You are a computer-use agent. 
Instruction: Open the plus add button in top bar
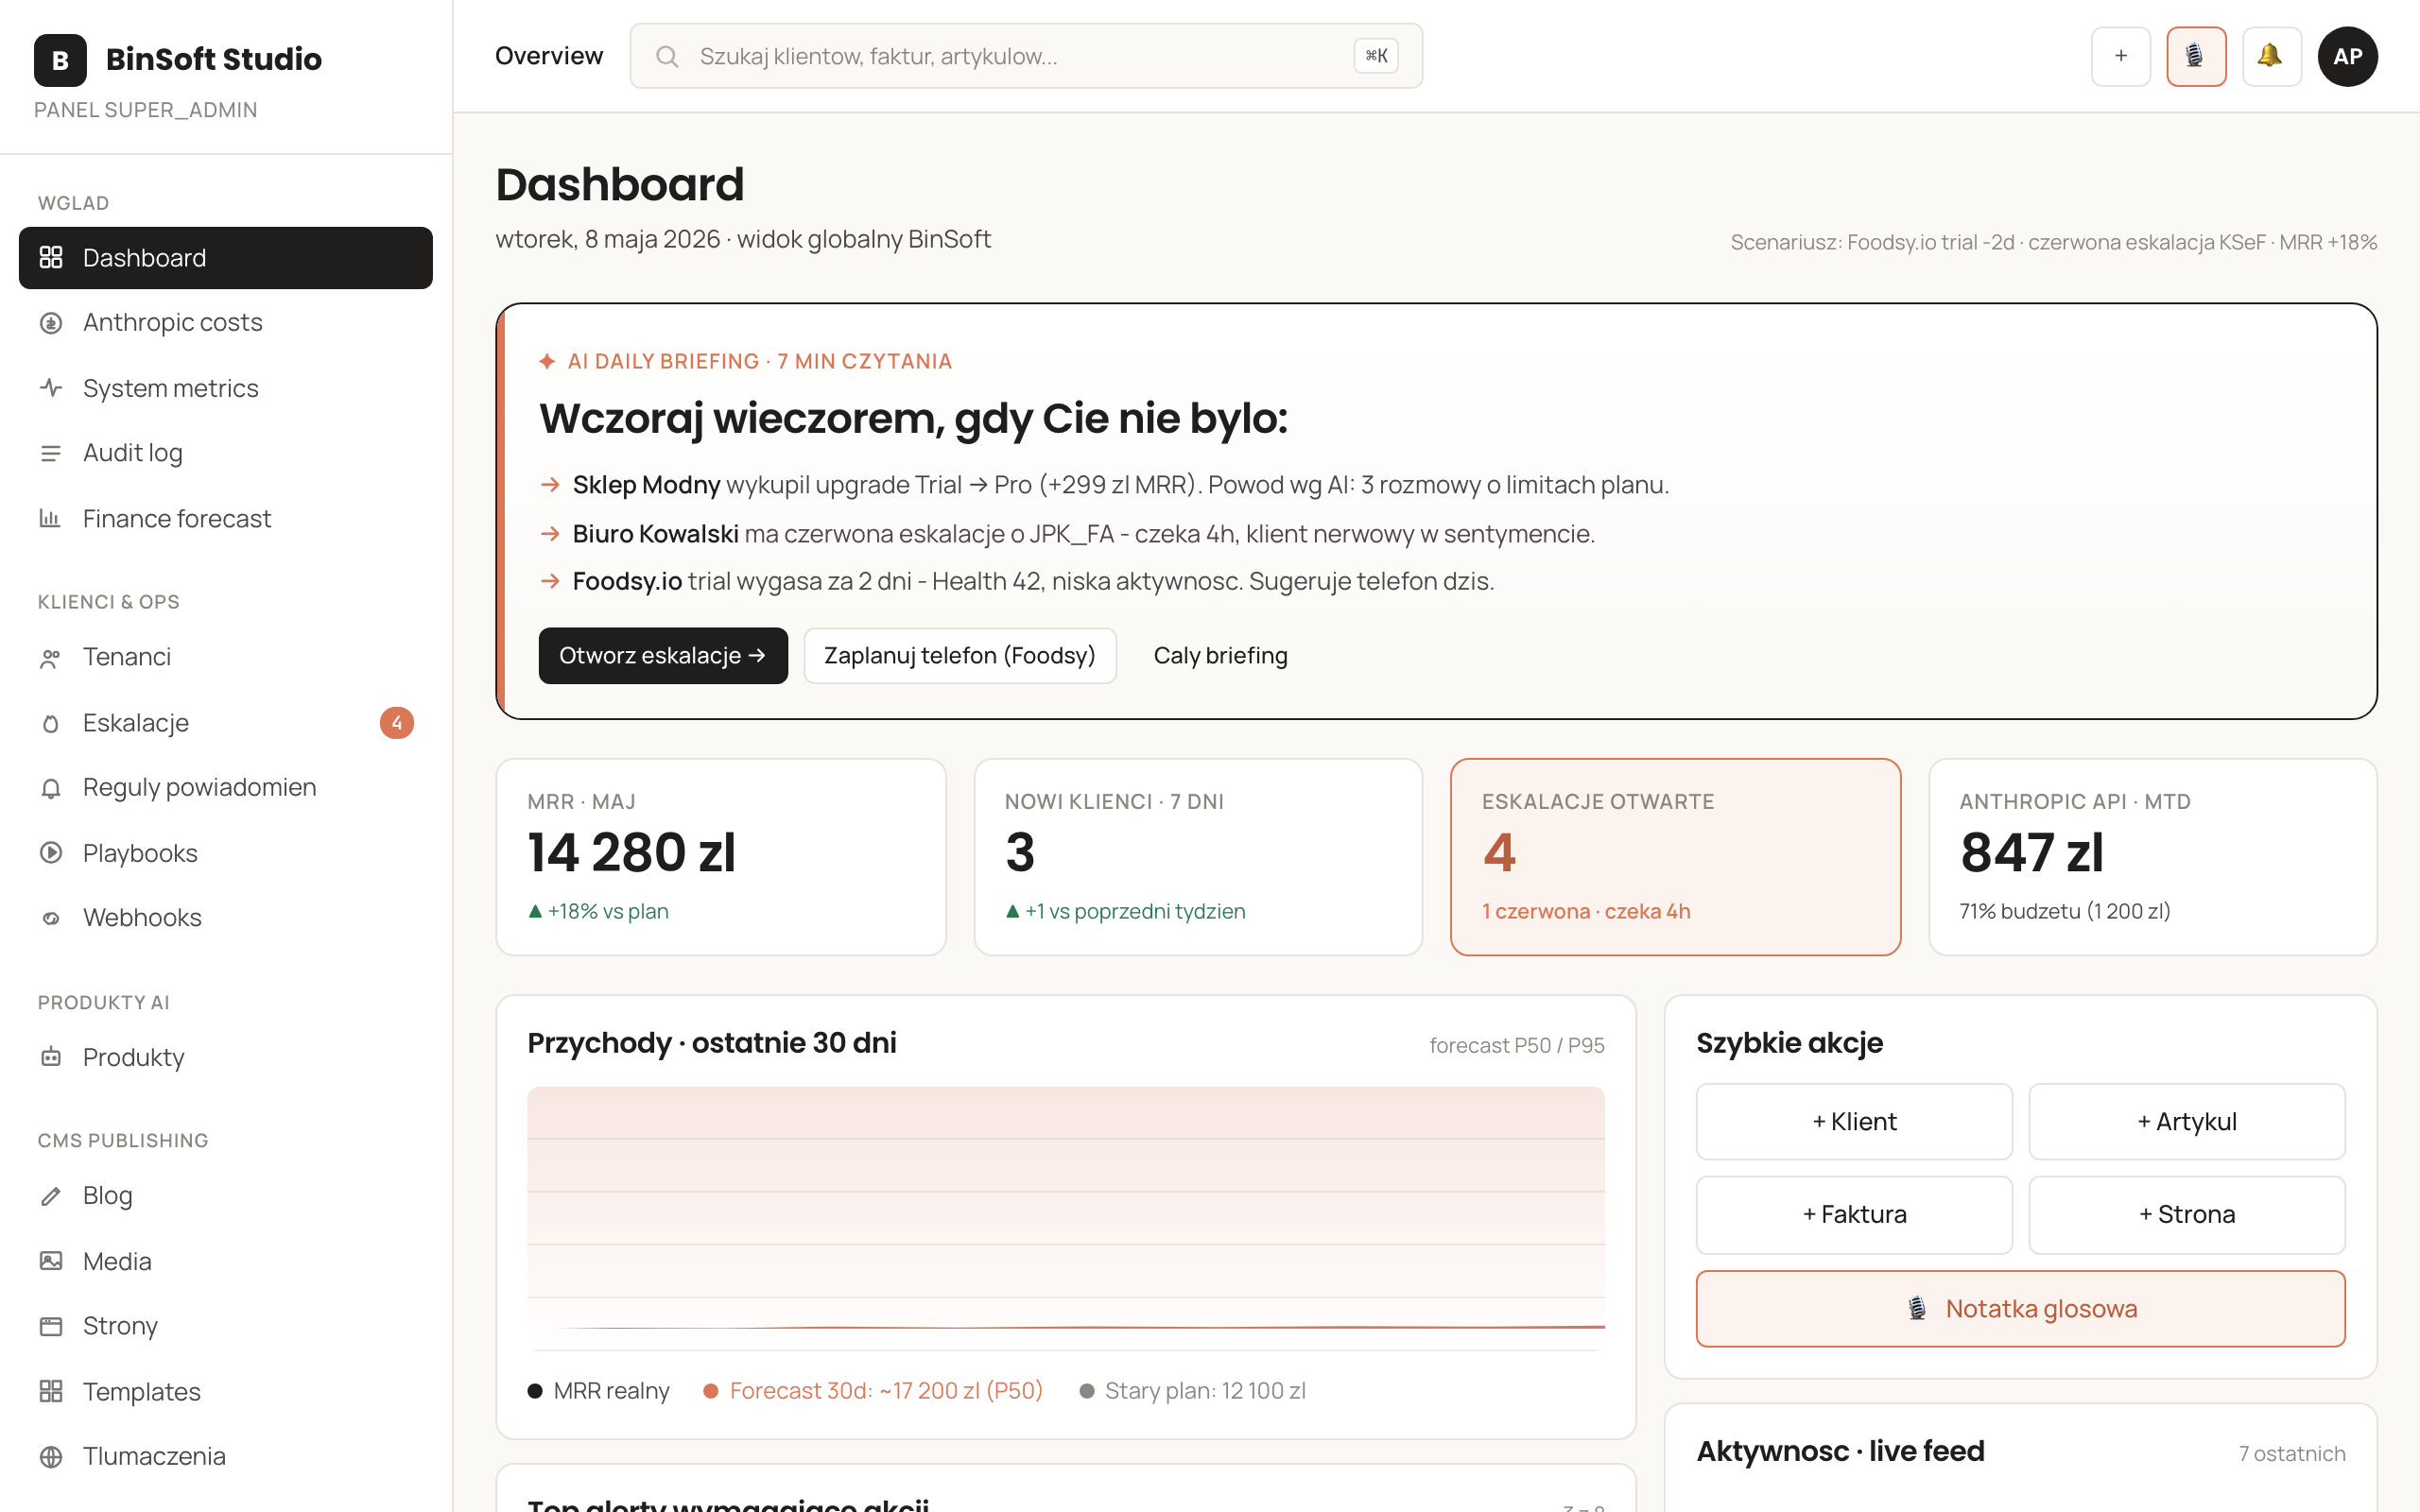(2120, 56)
